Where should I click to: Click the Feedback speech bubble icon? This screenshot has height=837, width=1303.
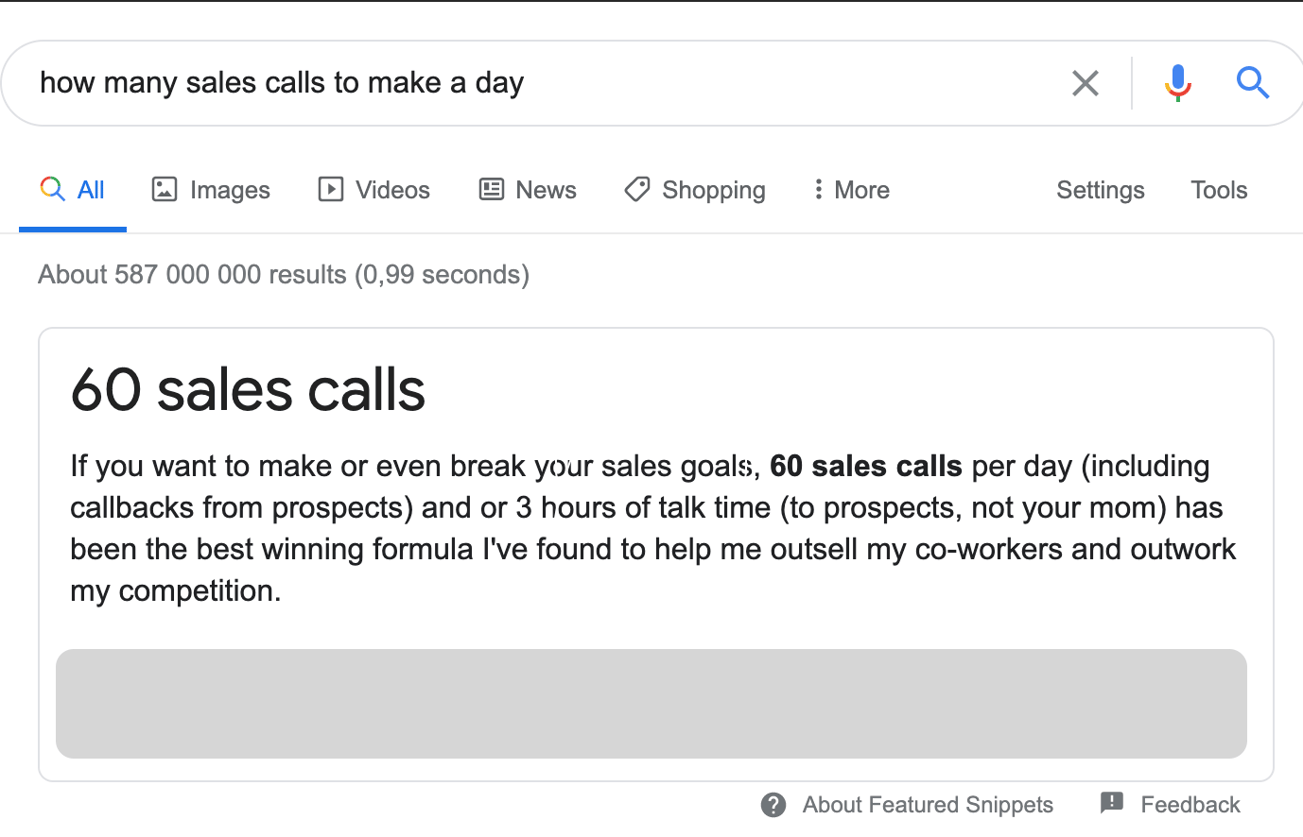[1110, 804]
